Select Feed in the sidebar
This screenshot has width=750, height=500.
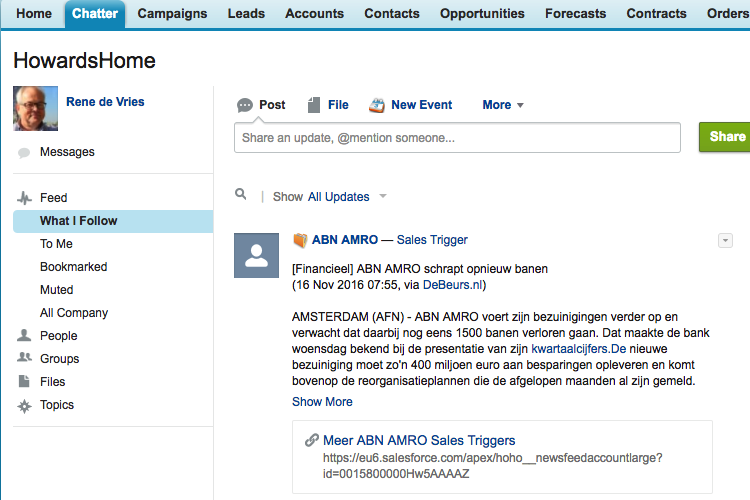(x=54, y=198)
